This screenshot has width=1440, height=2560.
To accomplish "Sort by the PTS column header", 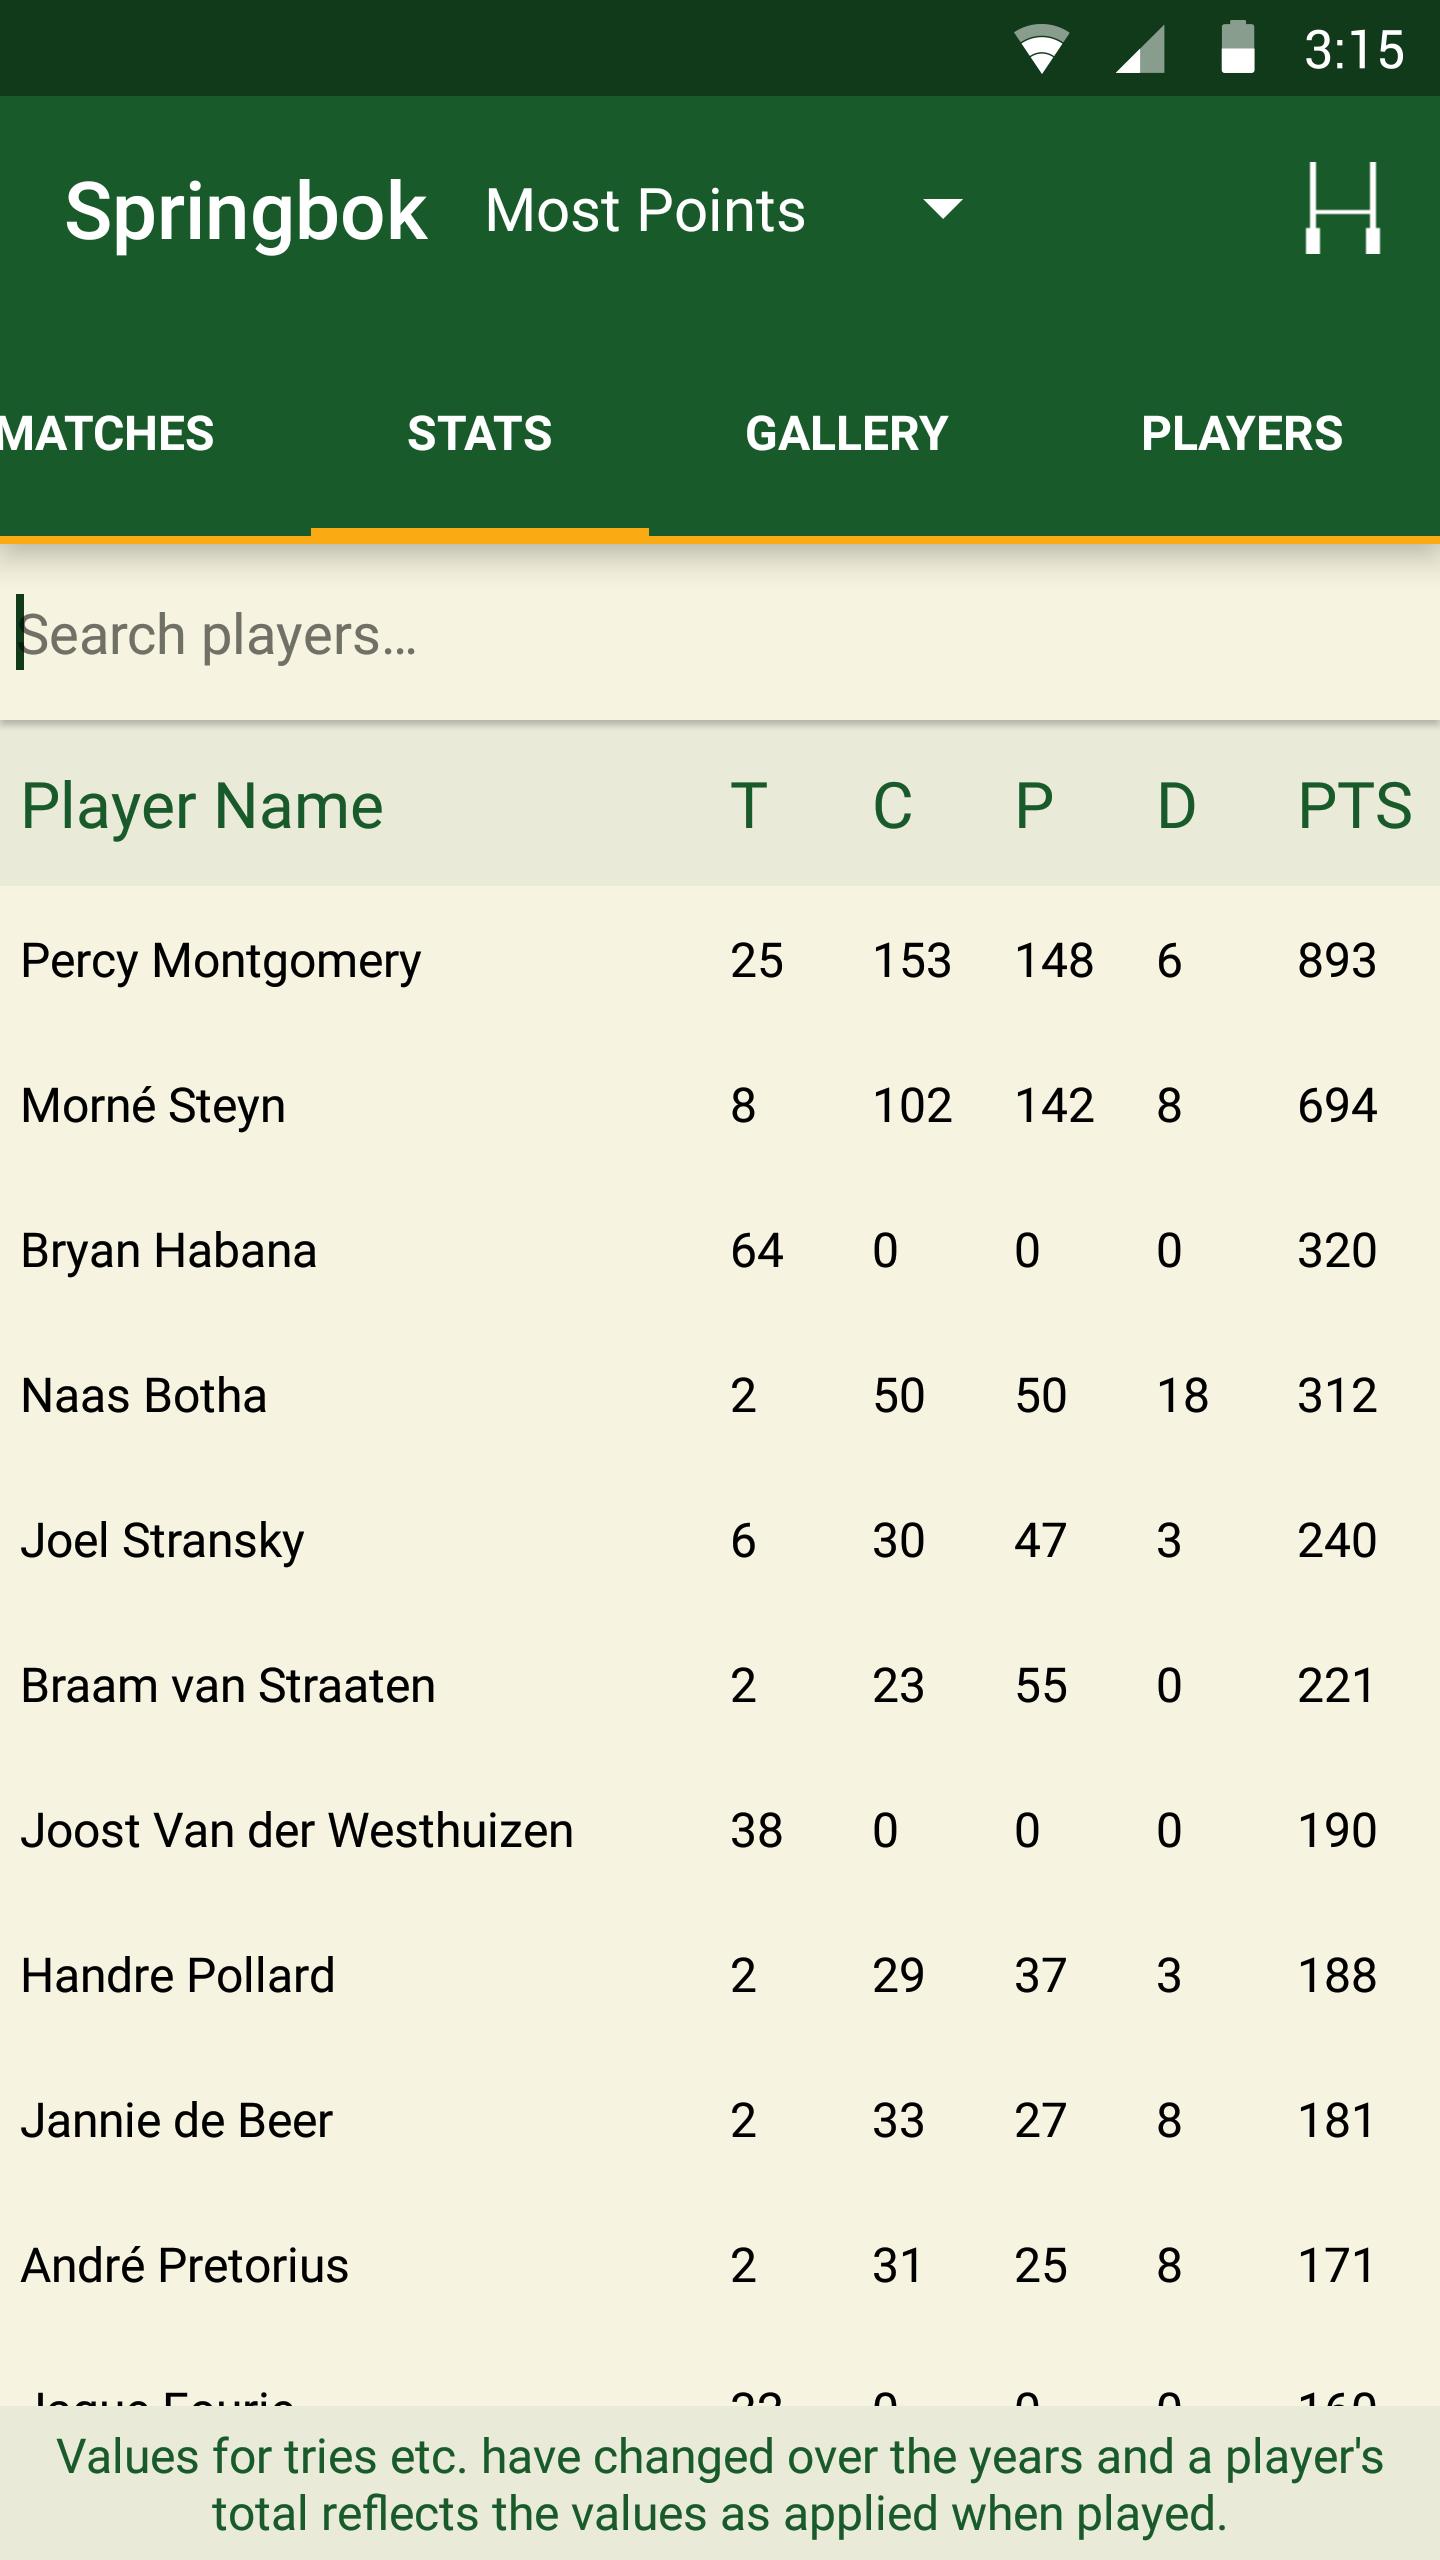I will [1354, 805].
